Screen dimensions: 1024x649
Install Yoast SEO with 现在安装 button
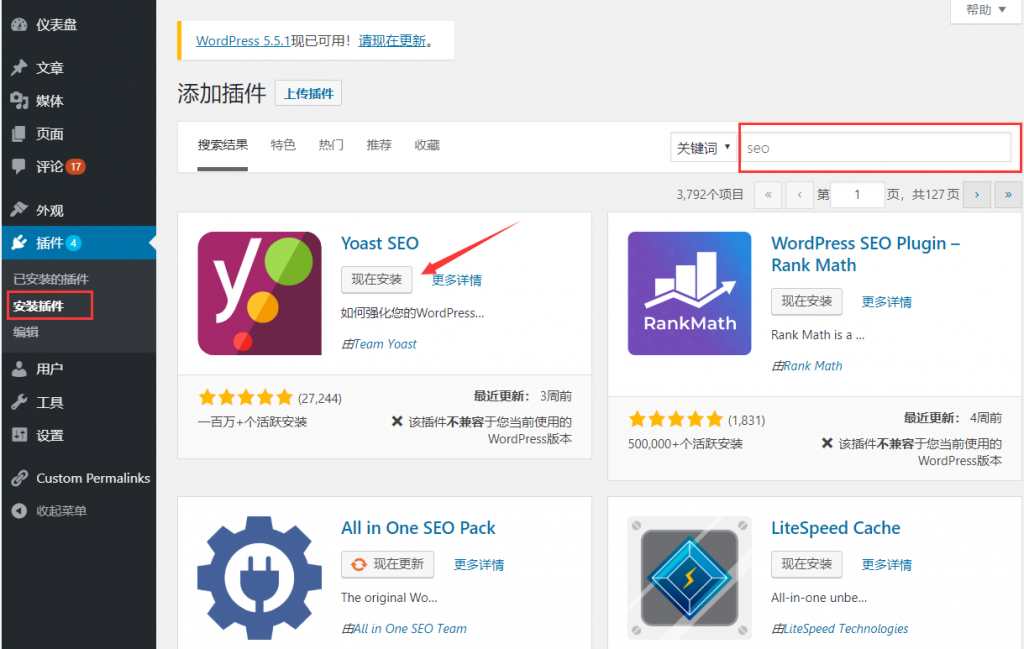(x=376, y=279)
